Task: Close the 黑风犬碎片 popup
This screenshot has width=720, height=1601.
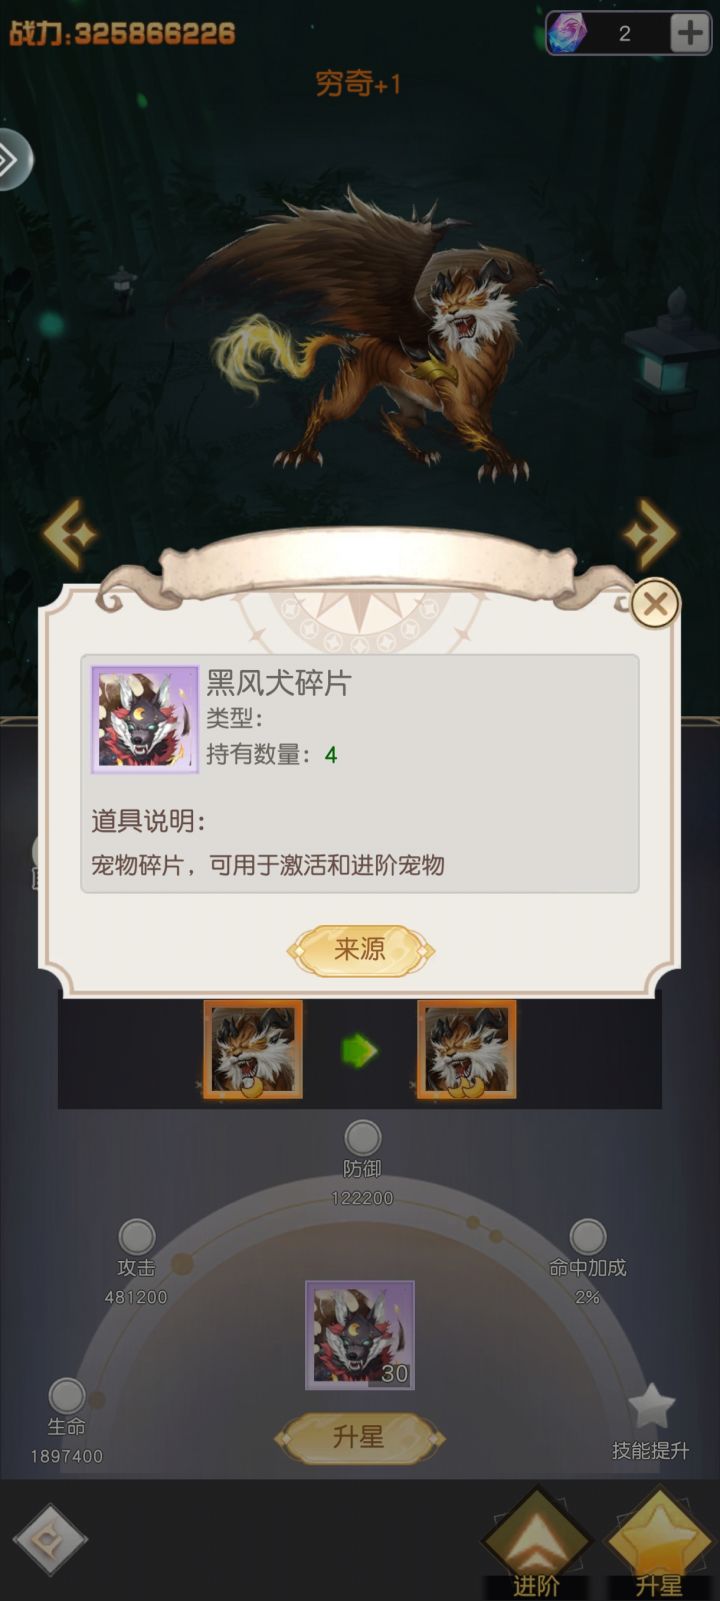Action: coord(655,604)
